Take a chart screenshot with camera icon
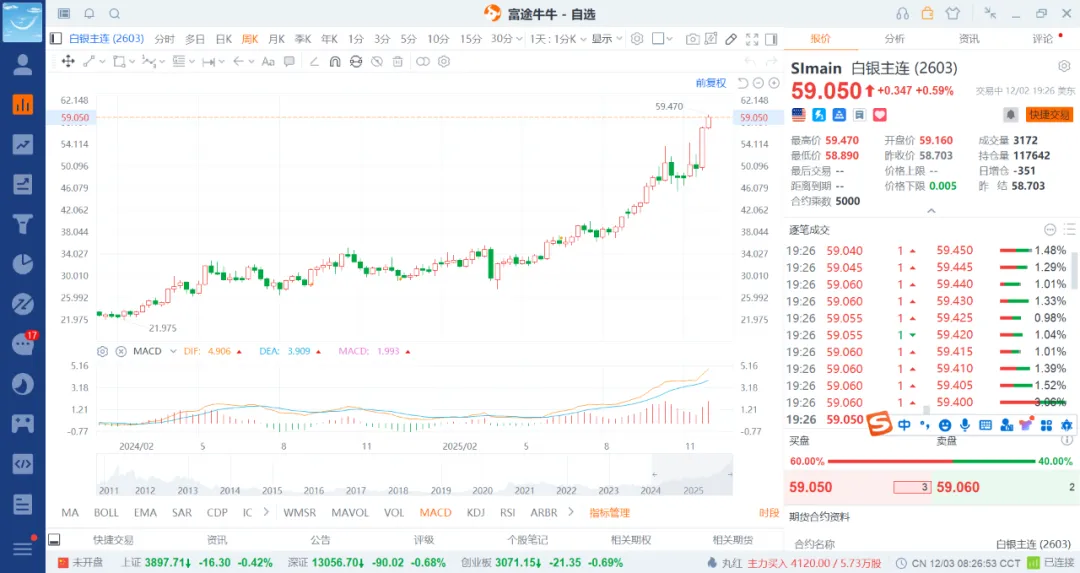The image size is (1080, 573). pos(692,39)
